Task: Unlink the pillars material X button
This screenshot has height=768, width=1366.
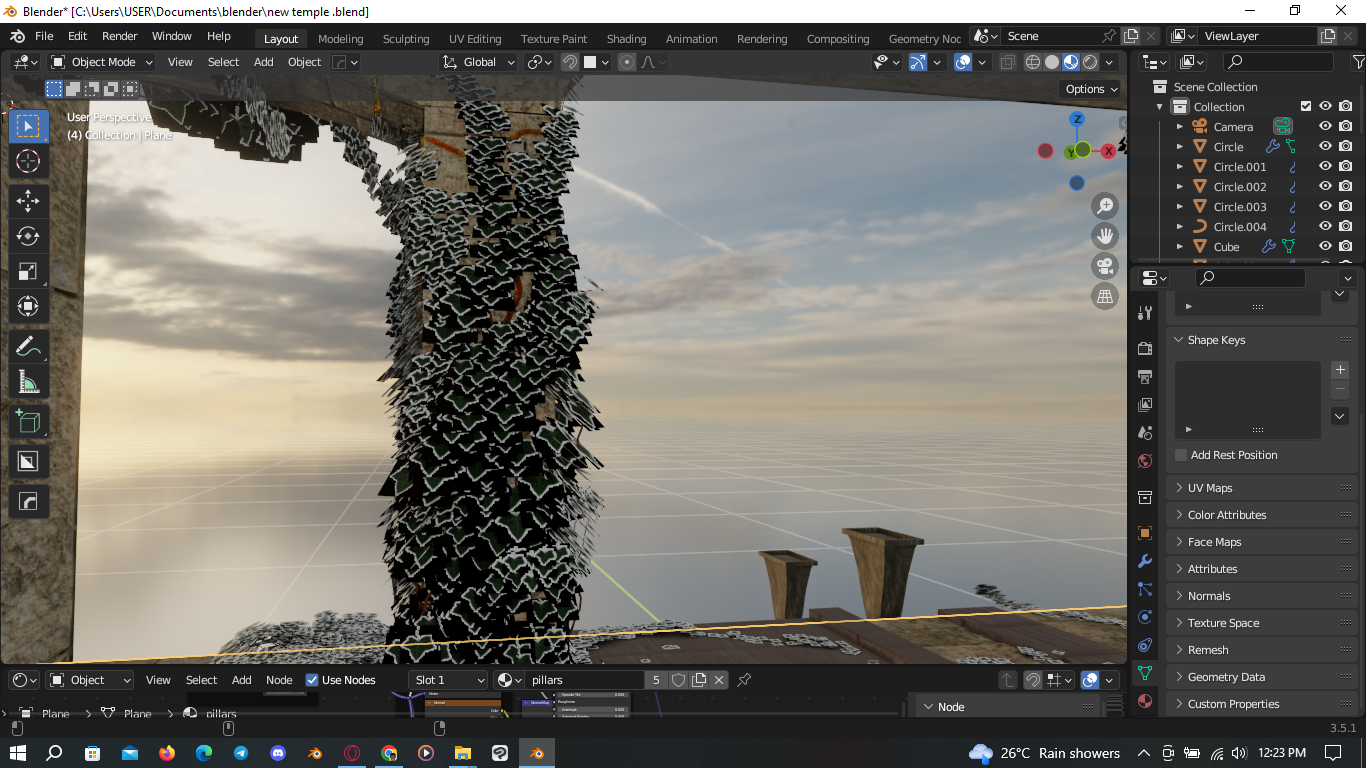Action: tap(719, 680)
